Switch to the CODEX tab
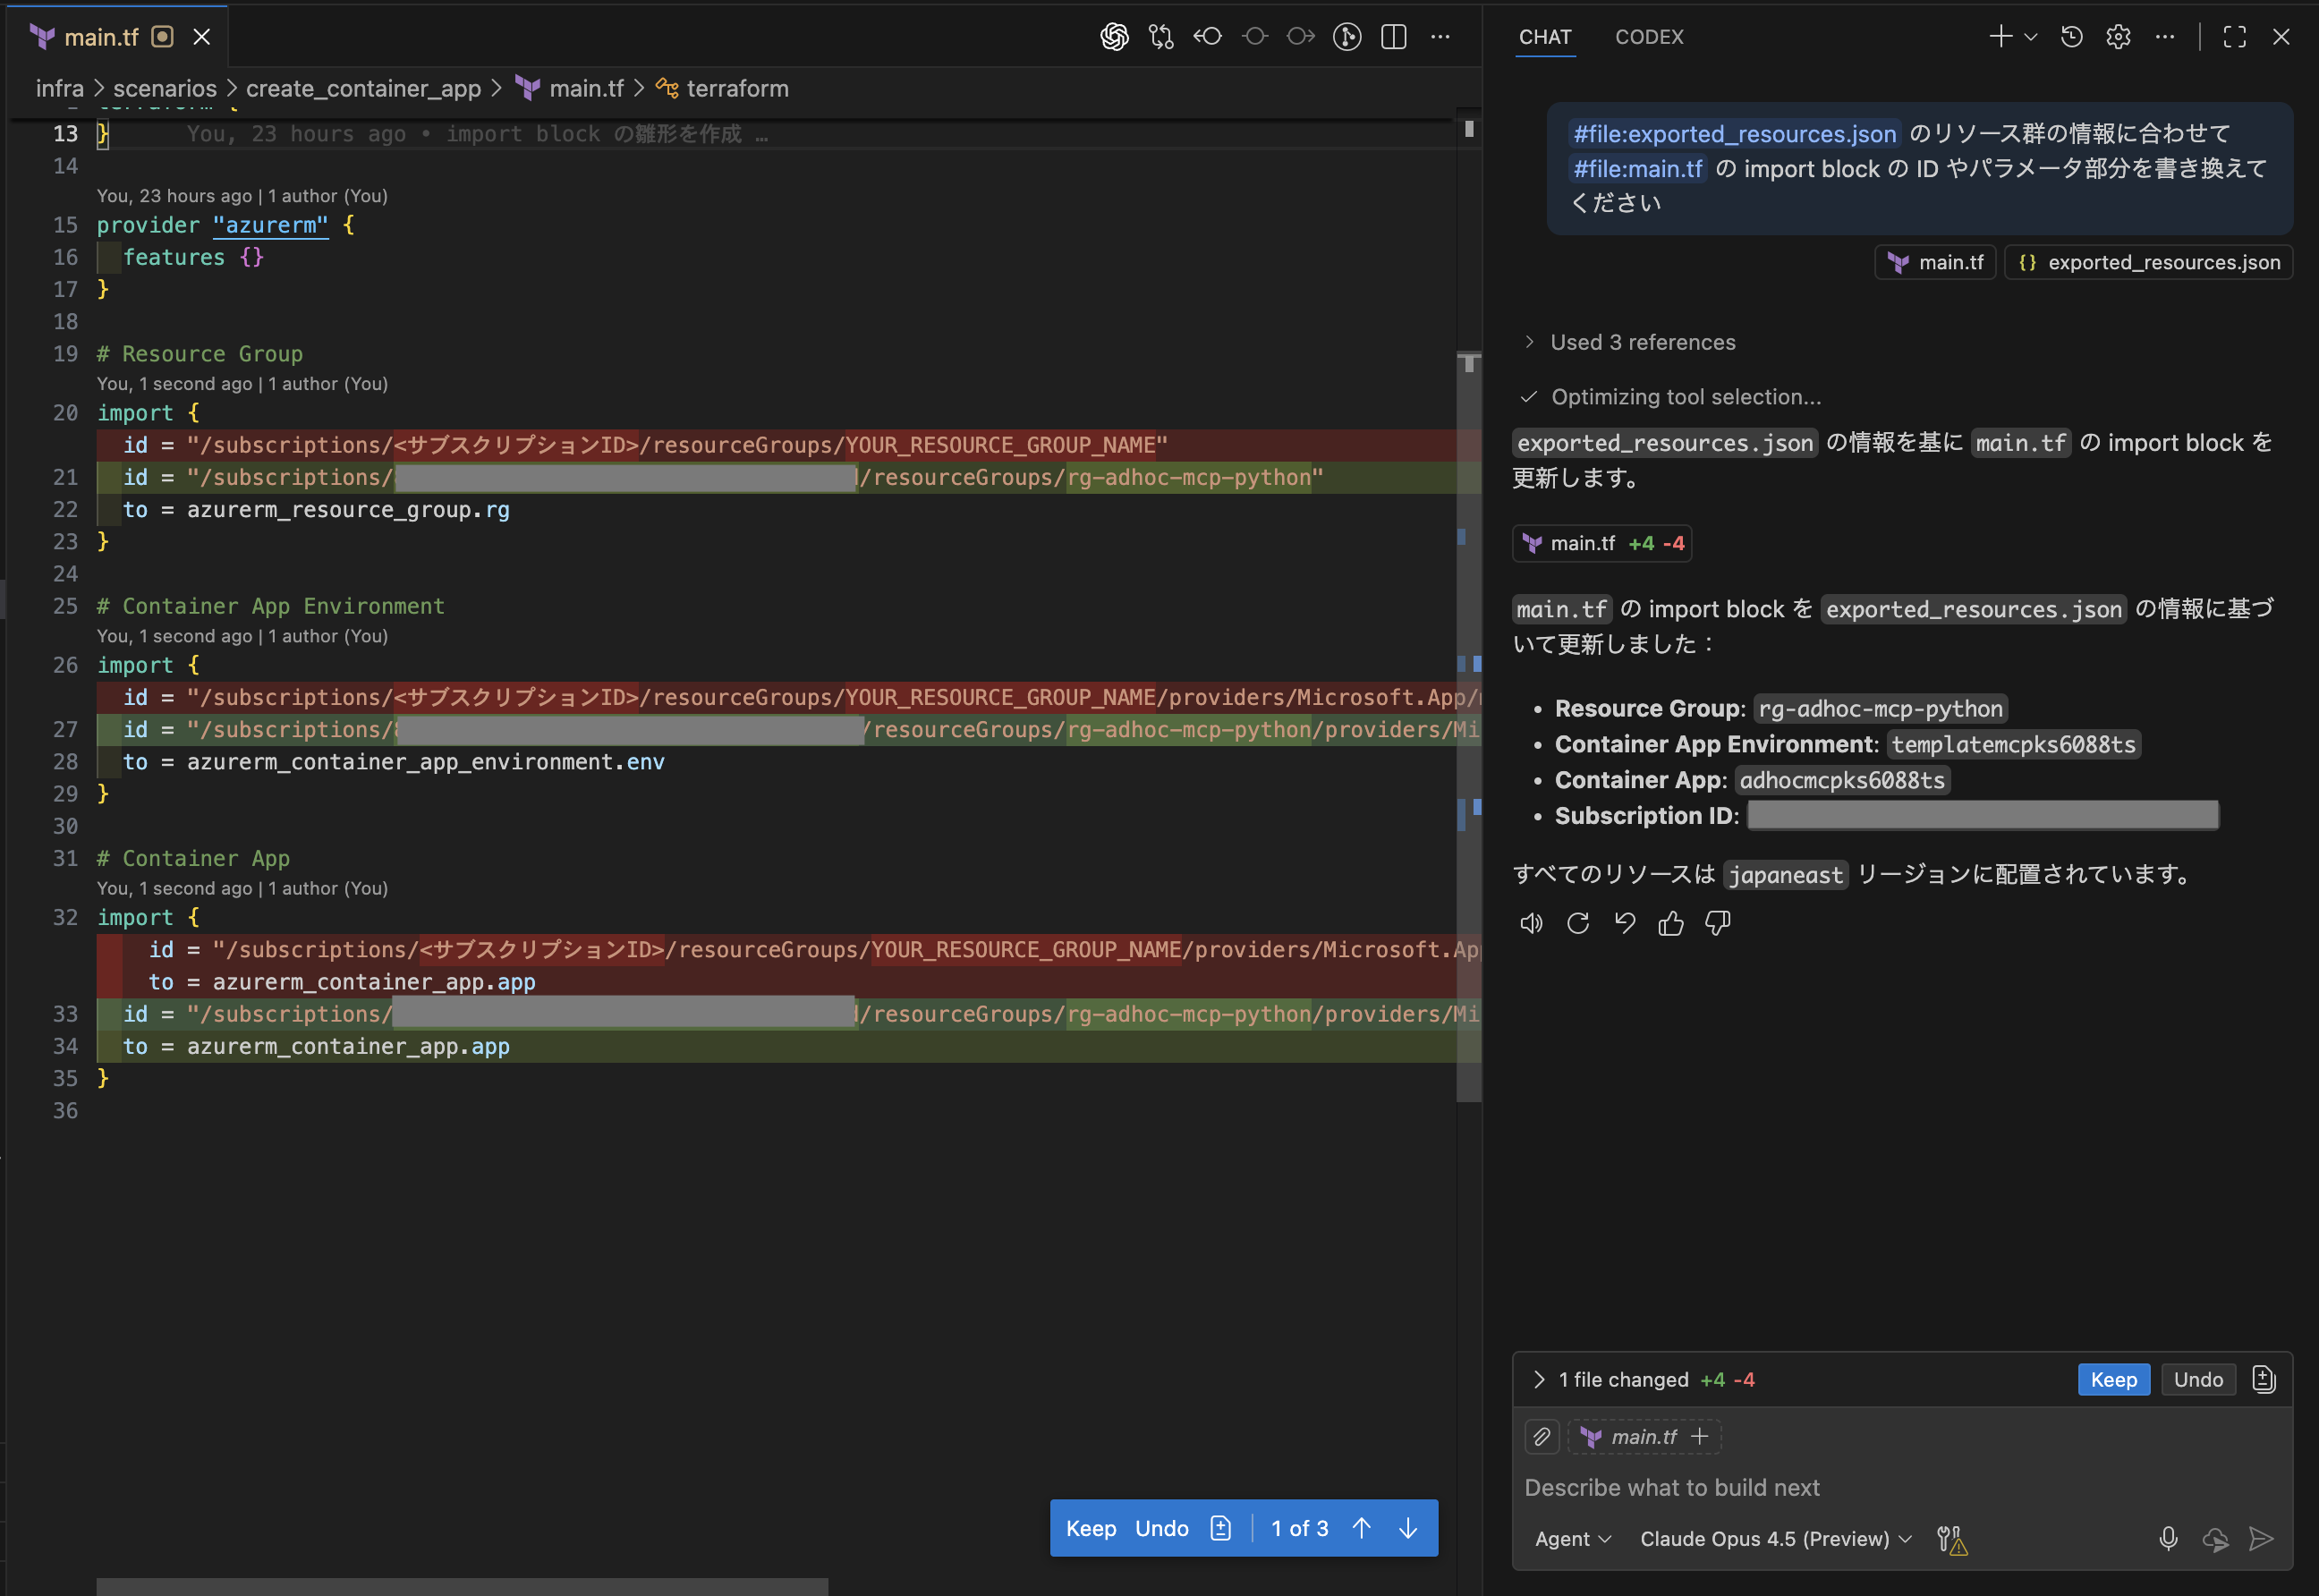Viewport: 2319px width, 1596px height. pyautogui.click(x=1648, y=37)
